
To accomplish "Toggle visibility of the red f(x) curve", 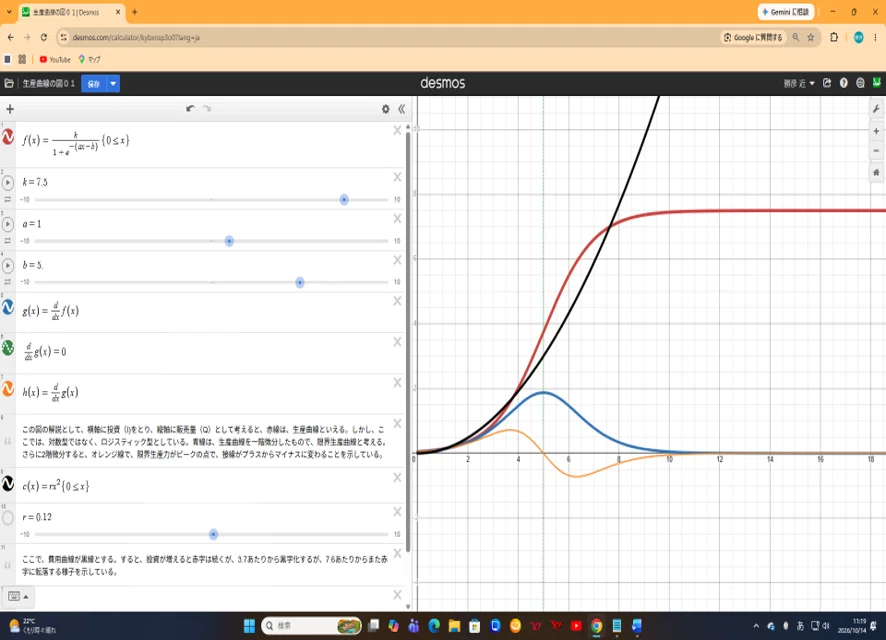I will pos(8,137).
